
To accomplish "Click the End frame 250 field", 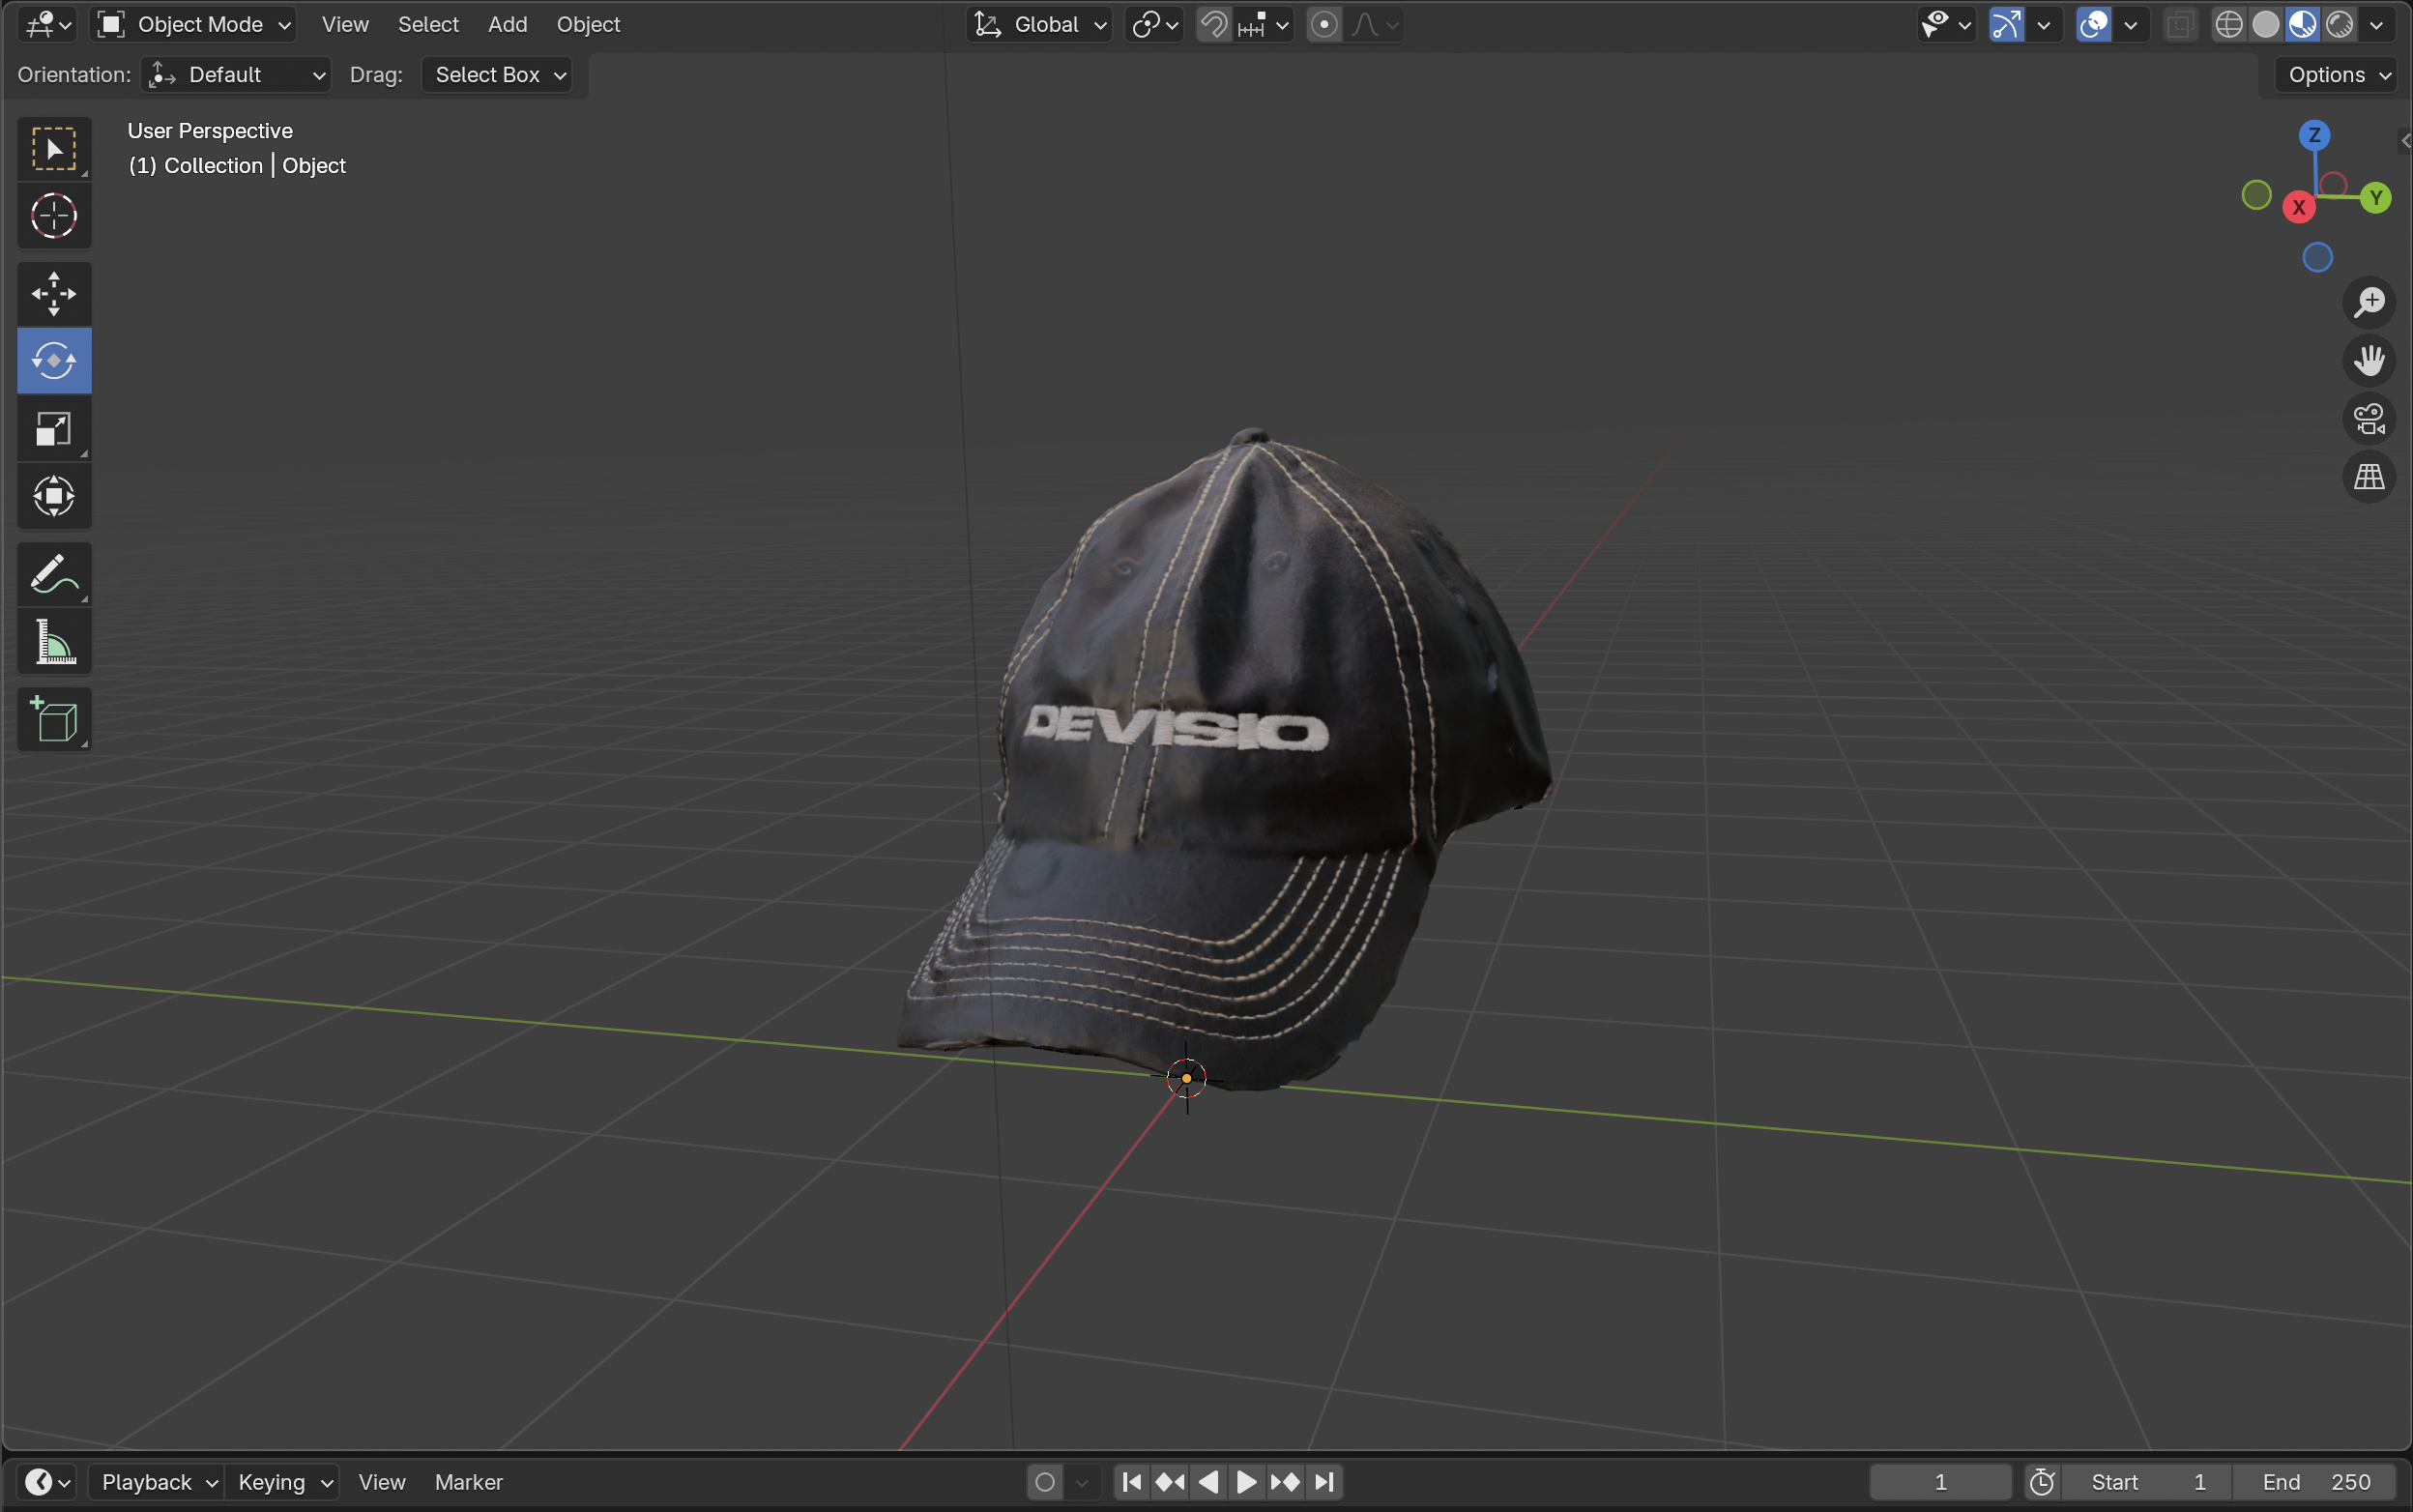I will pyautogui.click(x=2315, y=1482).
